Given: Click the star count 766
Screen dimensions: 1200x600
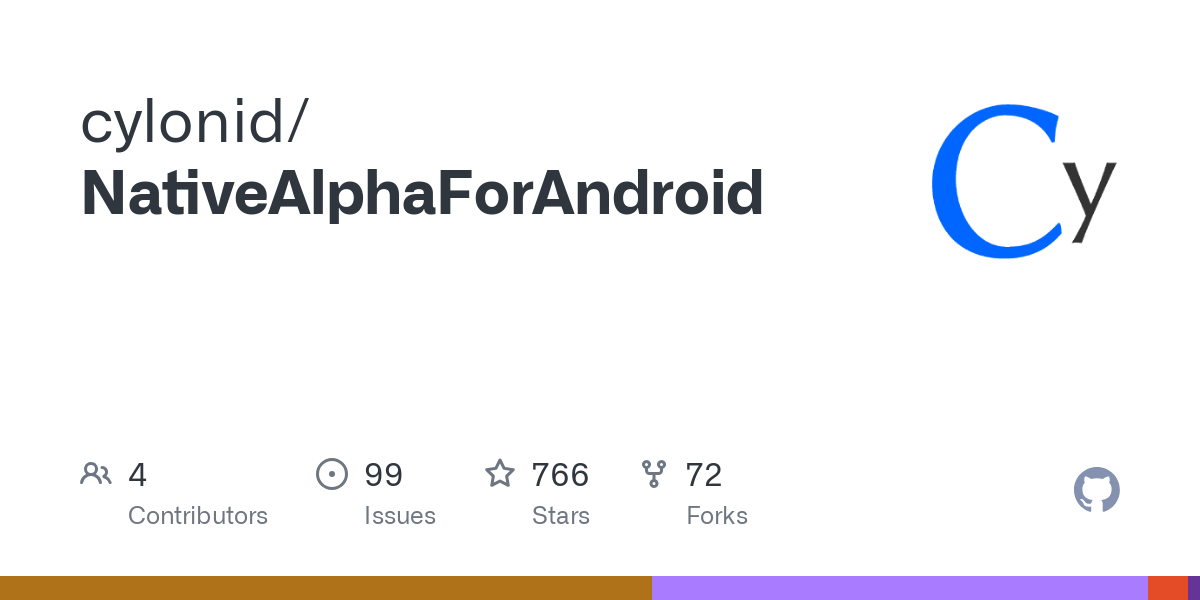Looking at the screenshot, I should (561, 475).
